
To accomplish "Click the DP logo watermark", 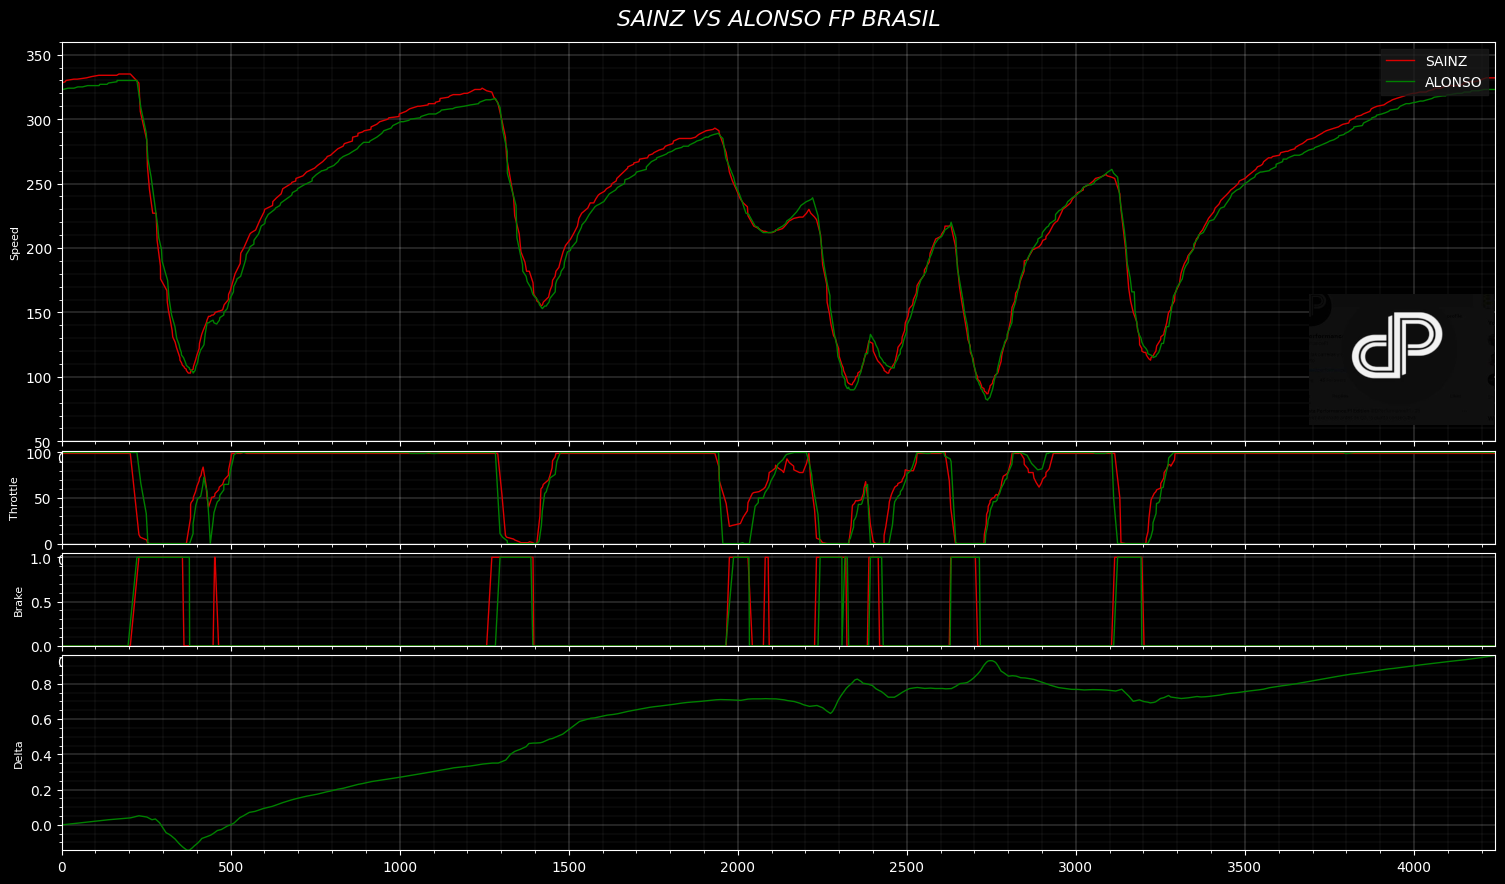I will tap(1397, 346).
